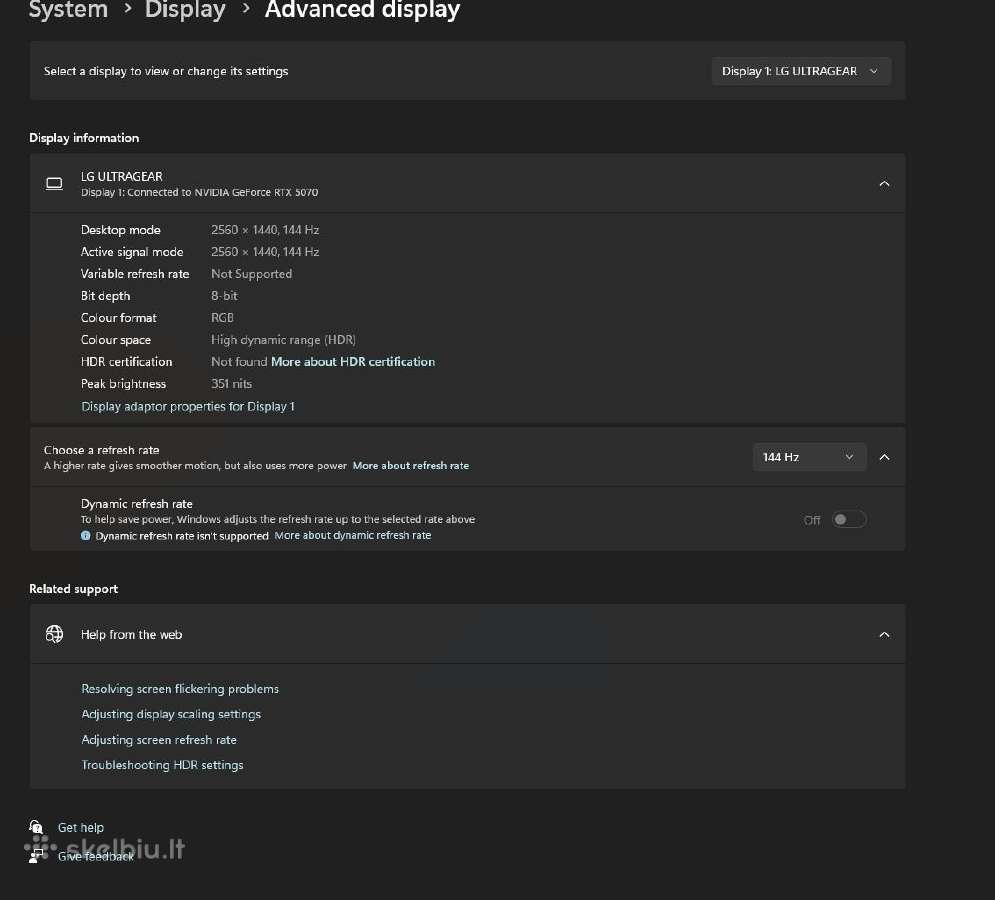Click the Select a display to view label
Viewport: 995px width, 900px height.
(166, 71)
